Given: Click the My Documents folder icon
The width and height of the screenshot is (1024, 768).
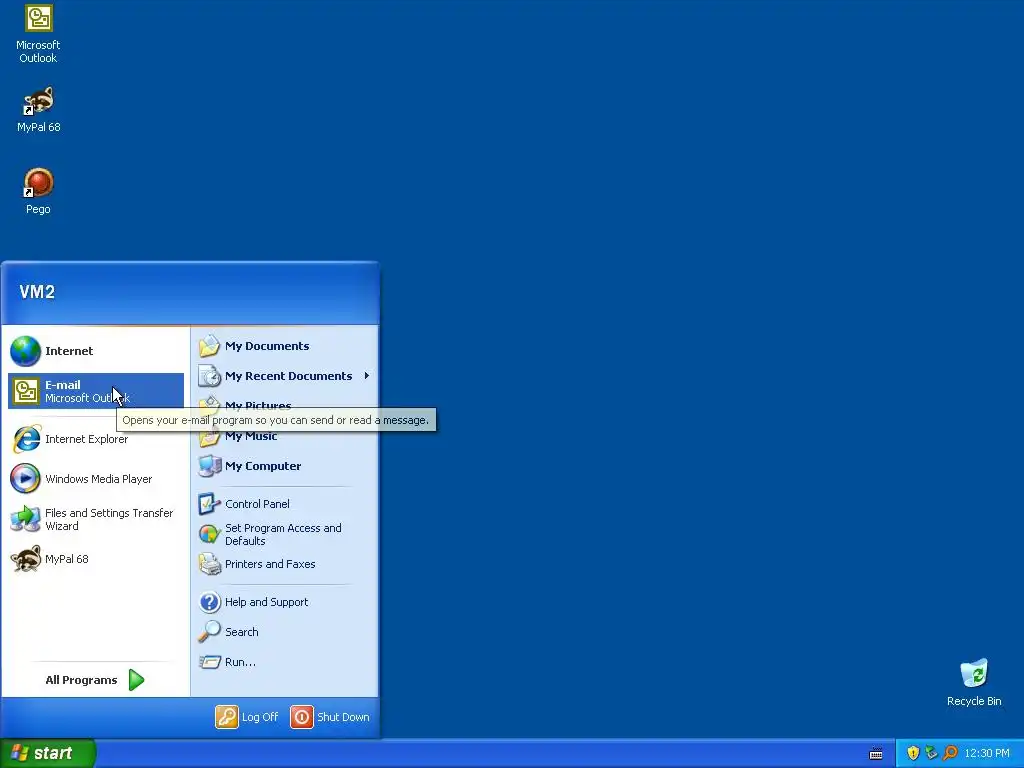Looking at the screenshot, I should pos(210,346).
